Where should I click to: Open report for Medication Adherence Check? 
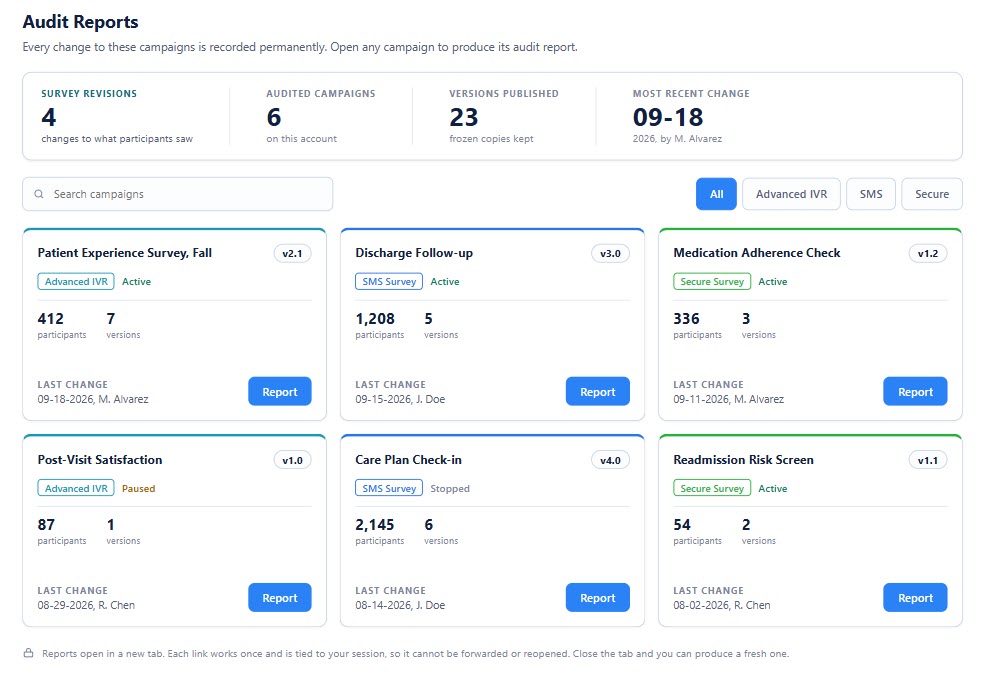pos(915,392)
